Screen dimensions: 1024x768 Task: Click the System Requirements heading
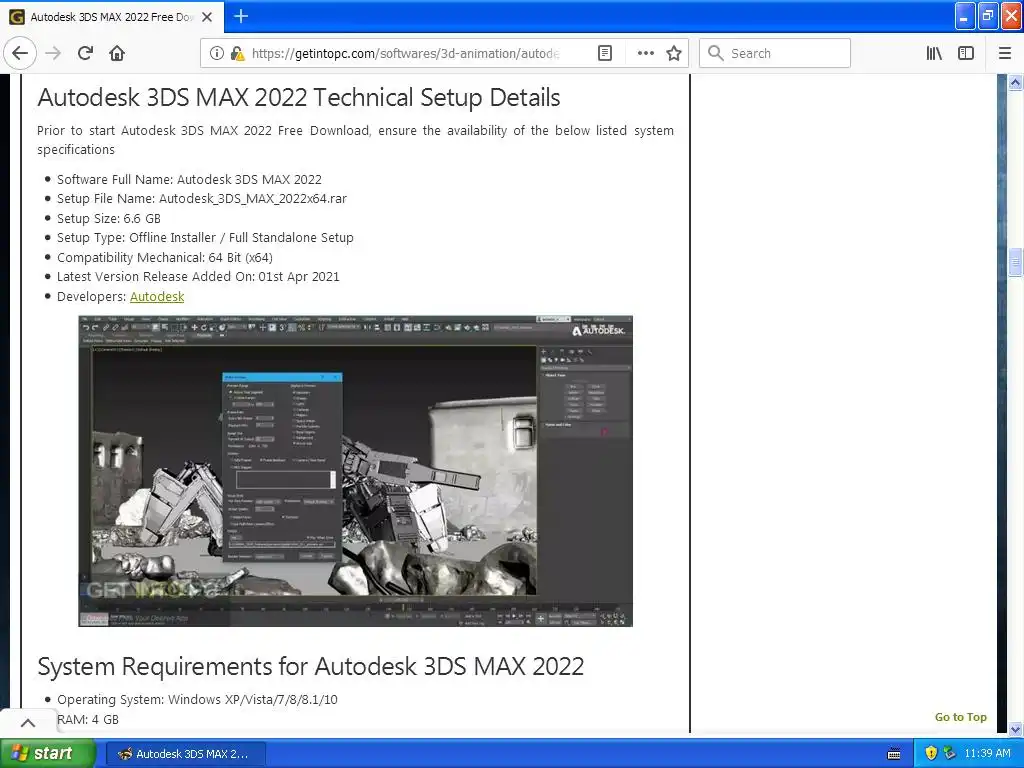pos(310,666)
